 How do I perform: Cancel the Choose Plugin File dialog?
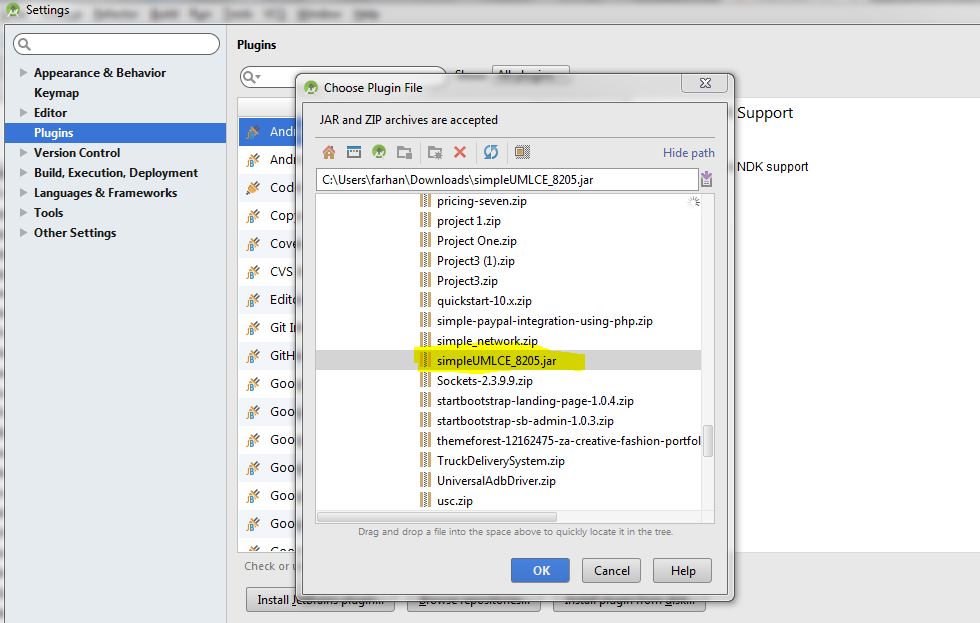click(611, 570)
